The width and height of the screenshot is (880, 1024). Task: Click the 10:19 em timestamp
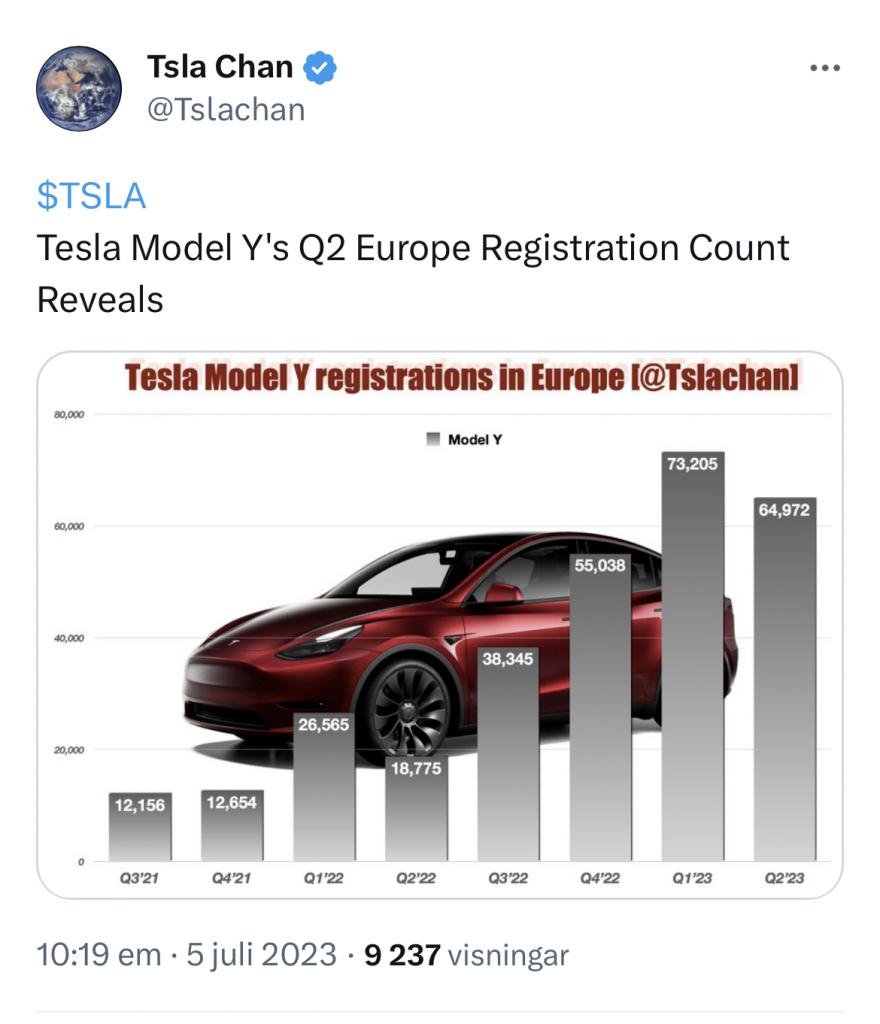click(x=99, y=954)
